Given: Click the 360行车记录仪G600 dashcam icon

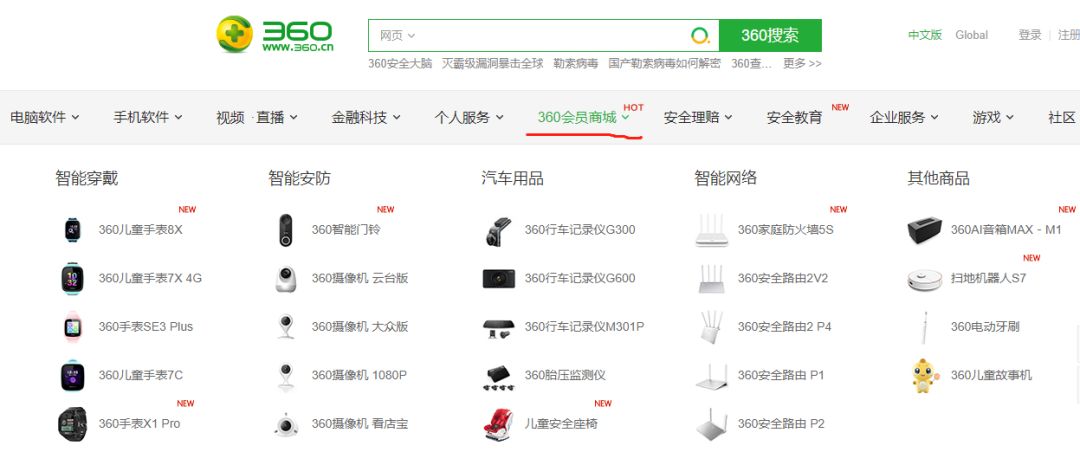Looking at the screenshot, I should [x=499, y=278].
